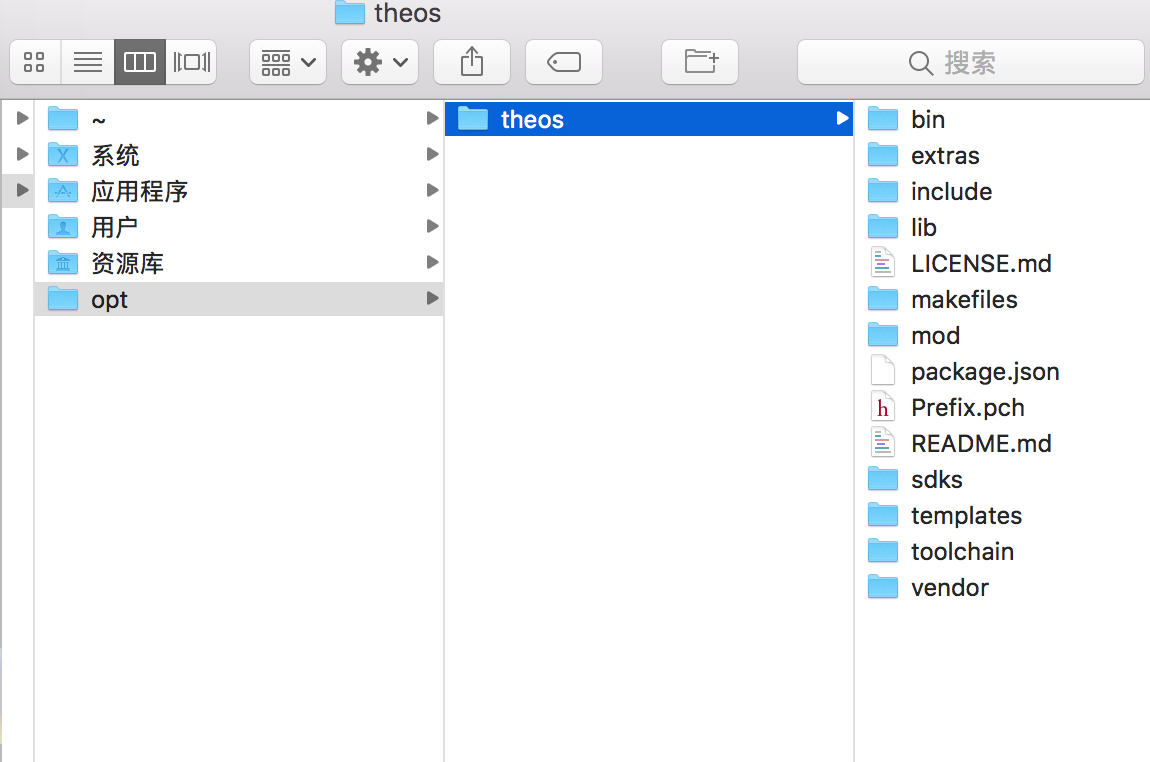The image size is (1150, 762).
Task: Expand arrow beside 用户 folder
Action: (x=433, y=226)
